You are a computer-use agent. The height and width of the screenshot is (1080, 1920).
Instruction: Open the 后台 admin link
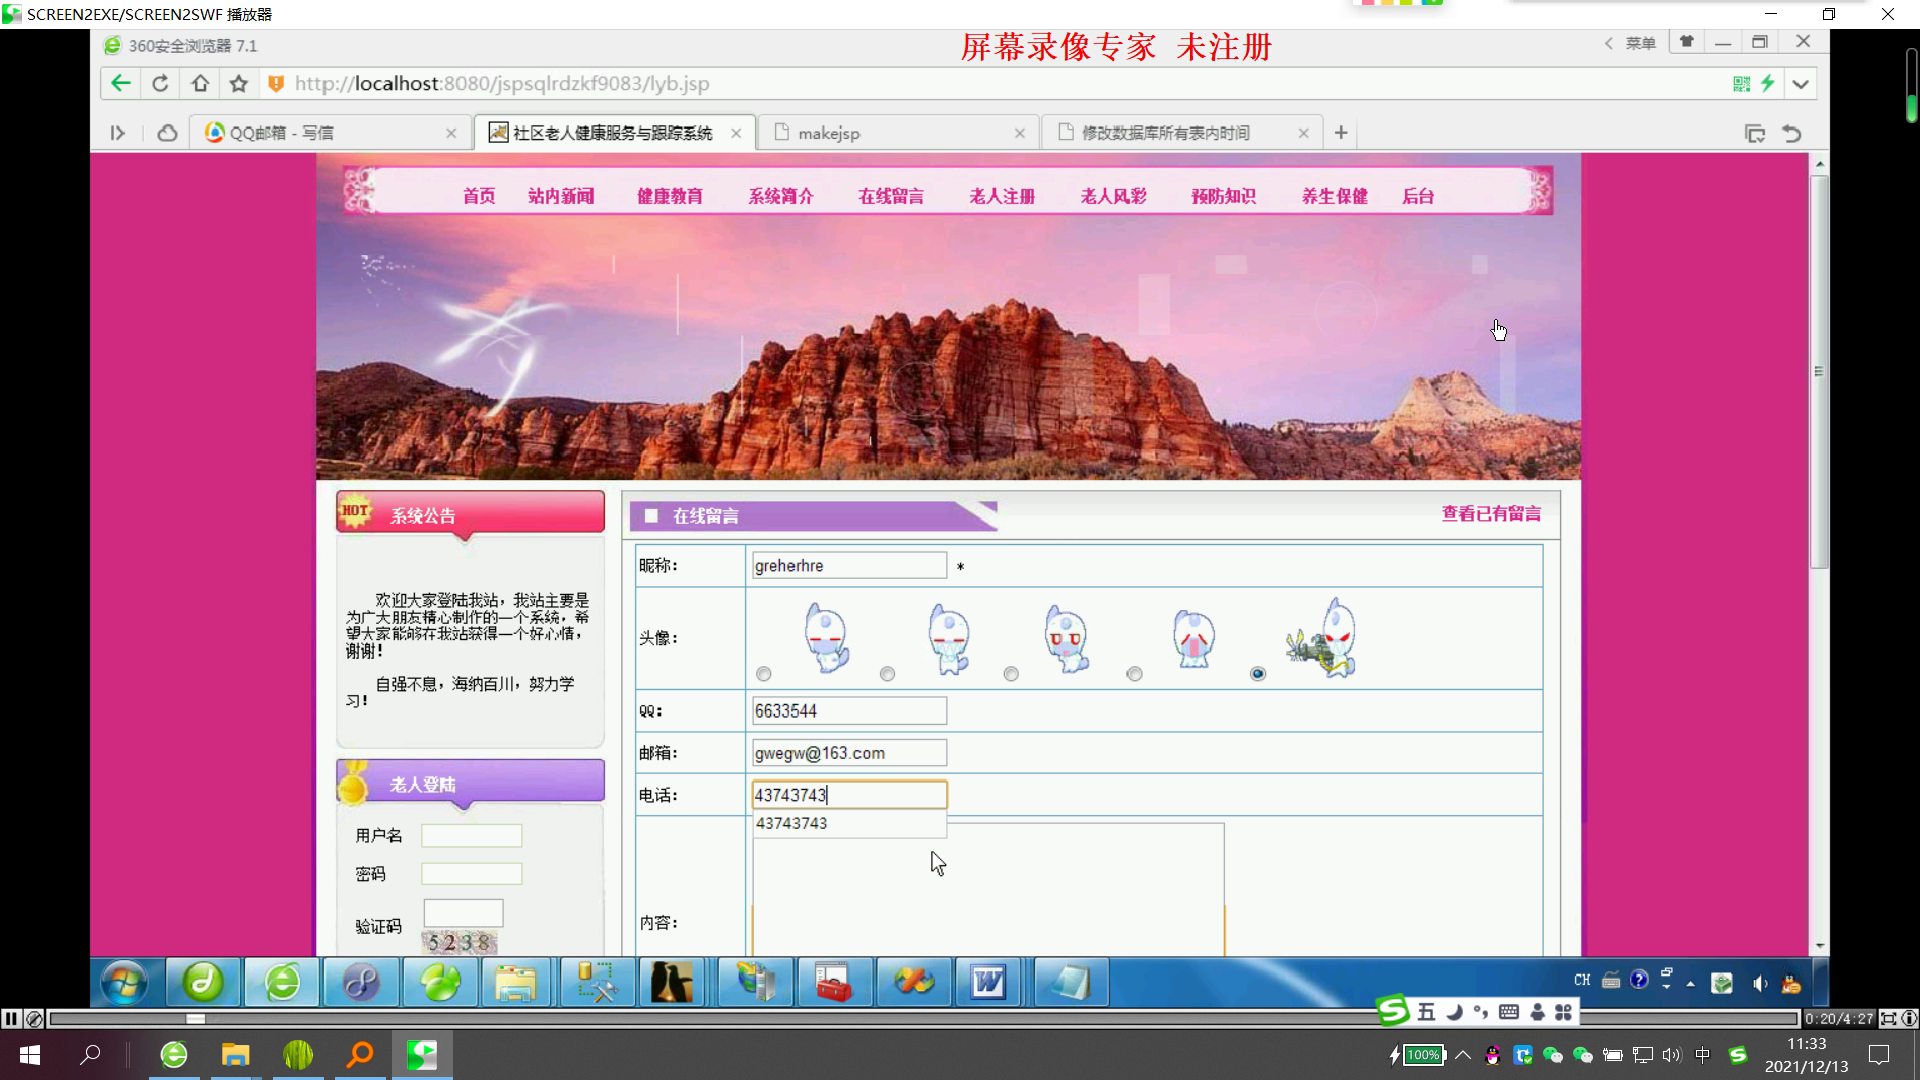1418,197
